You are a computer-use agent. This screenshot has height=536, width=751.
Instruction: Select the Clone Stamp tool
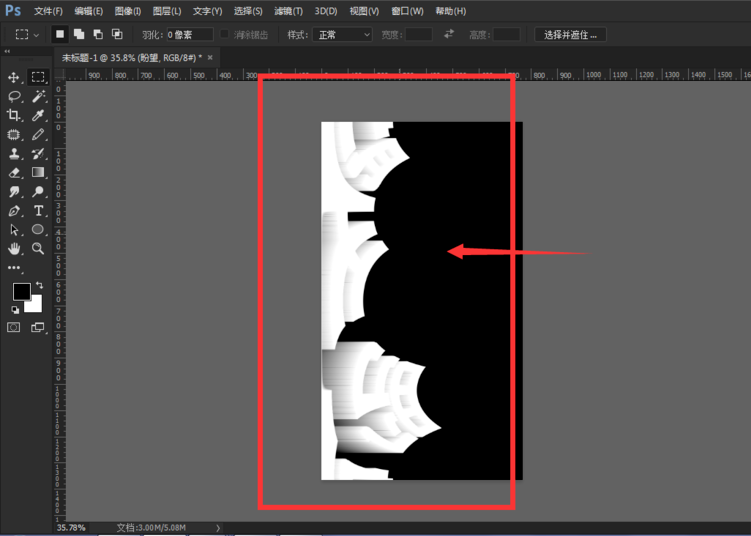coord(13,154)
